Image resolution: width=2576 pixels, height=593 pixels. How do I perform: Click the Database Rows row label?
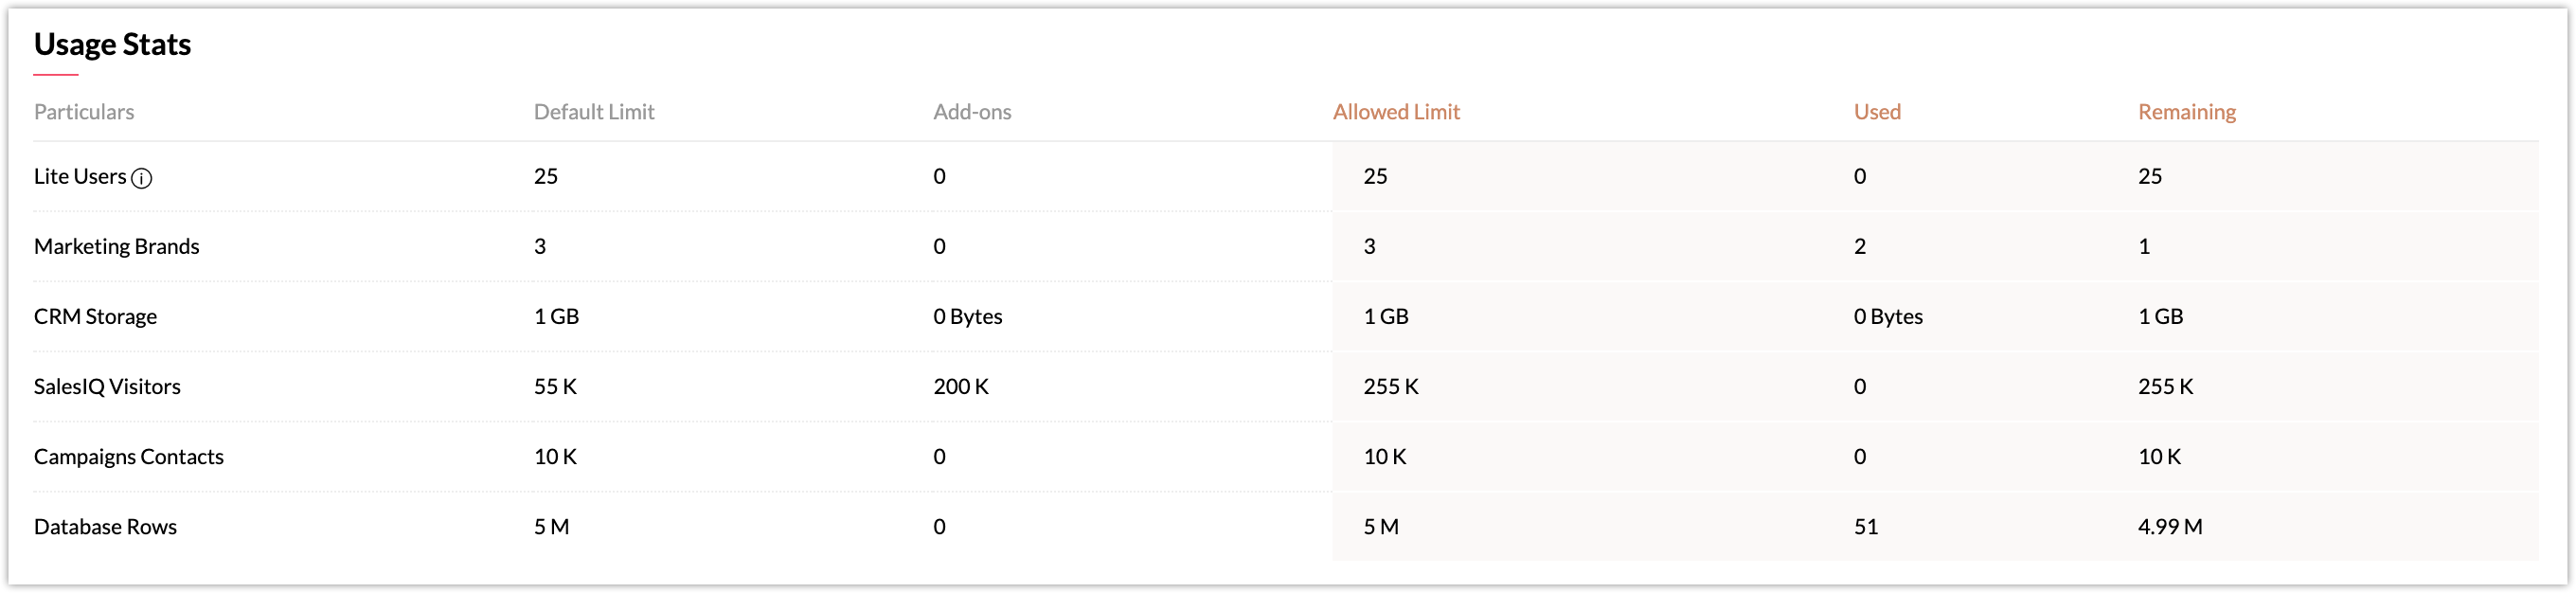pyautogui.click(x=105, y=526)
